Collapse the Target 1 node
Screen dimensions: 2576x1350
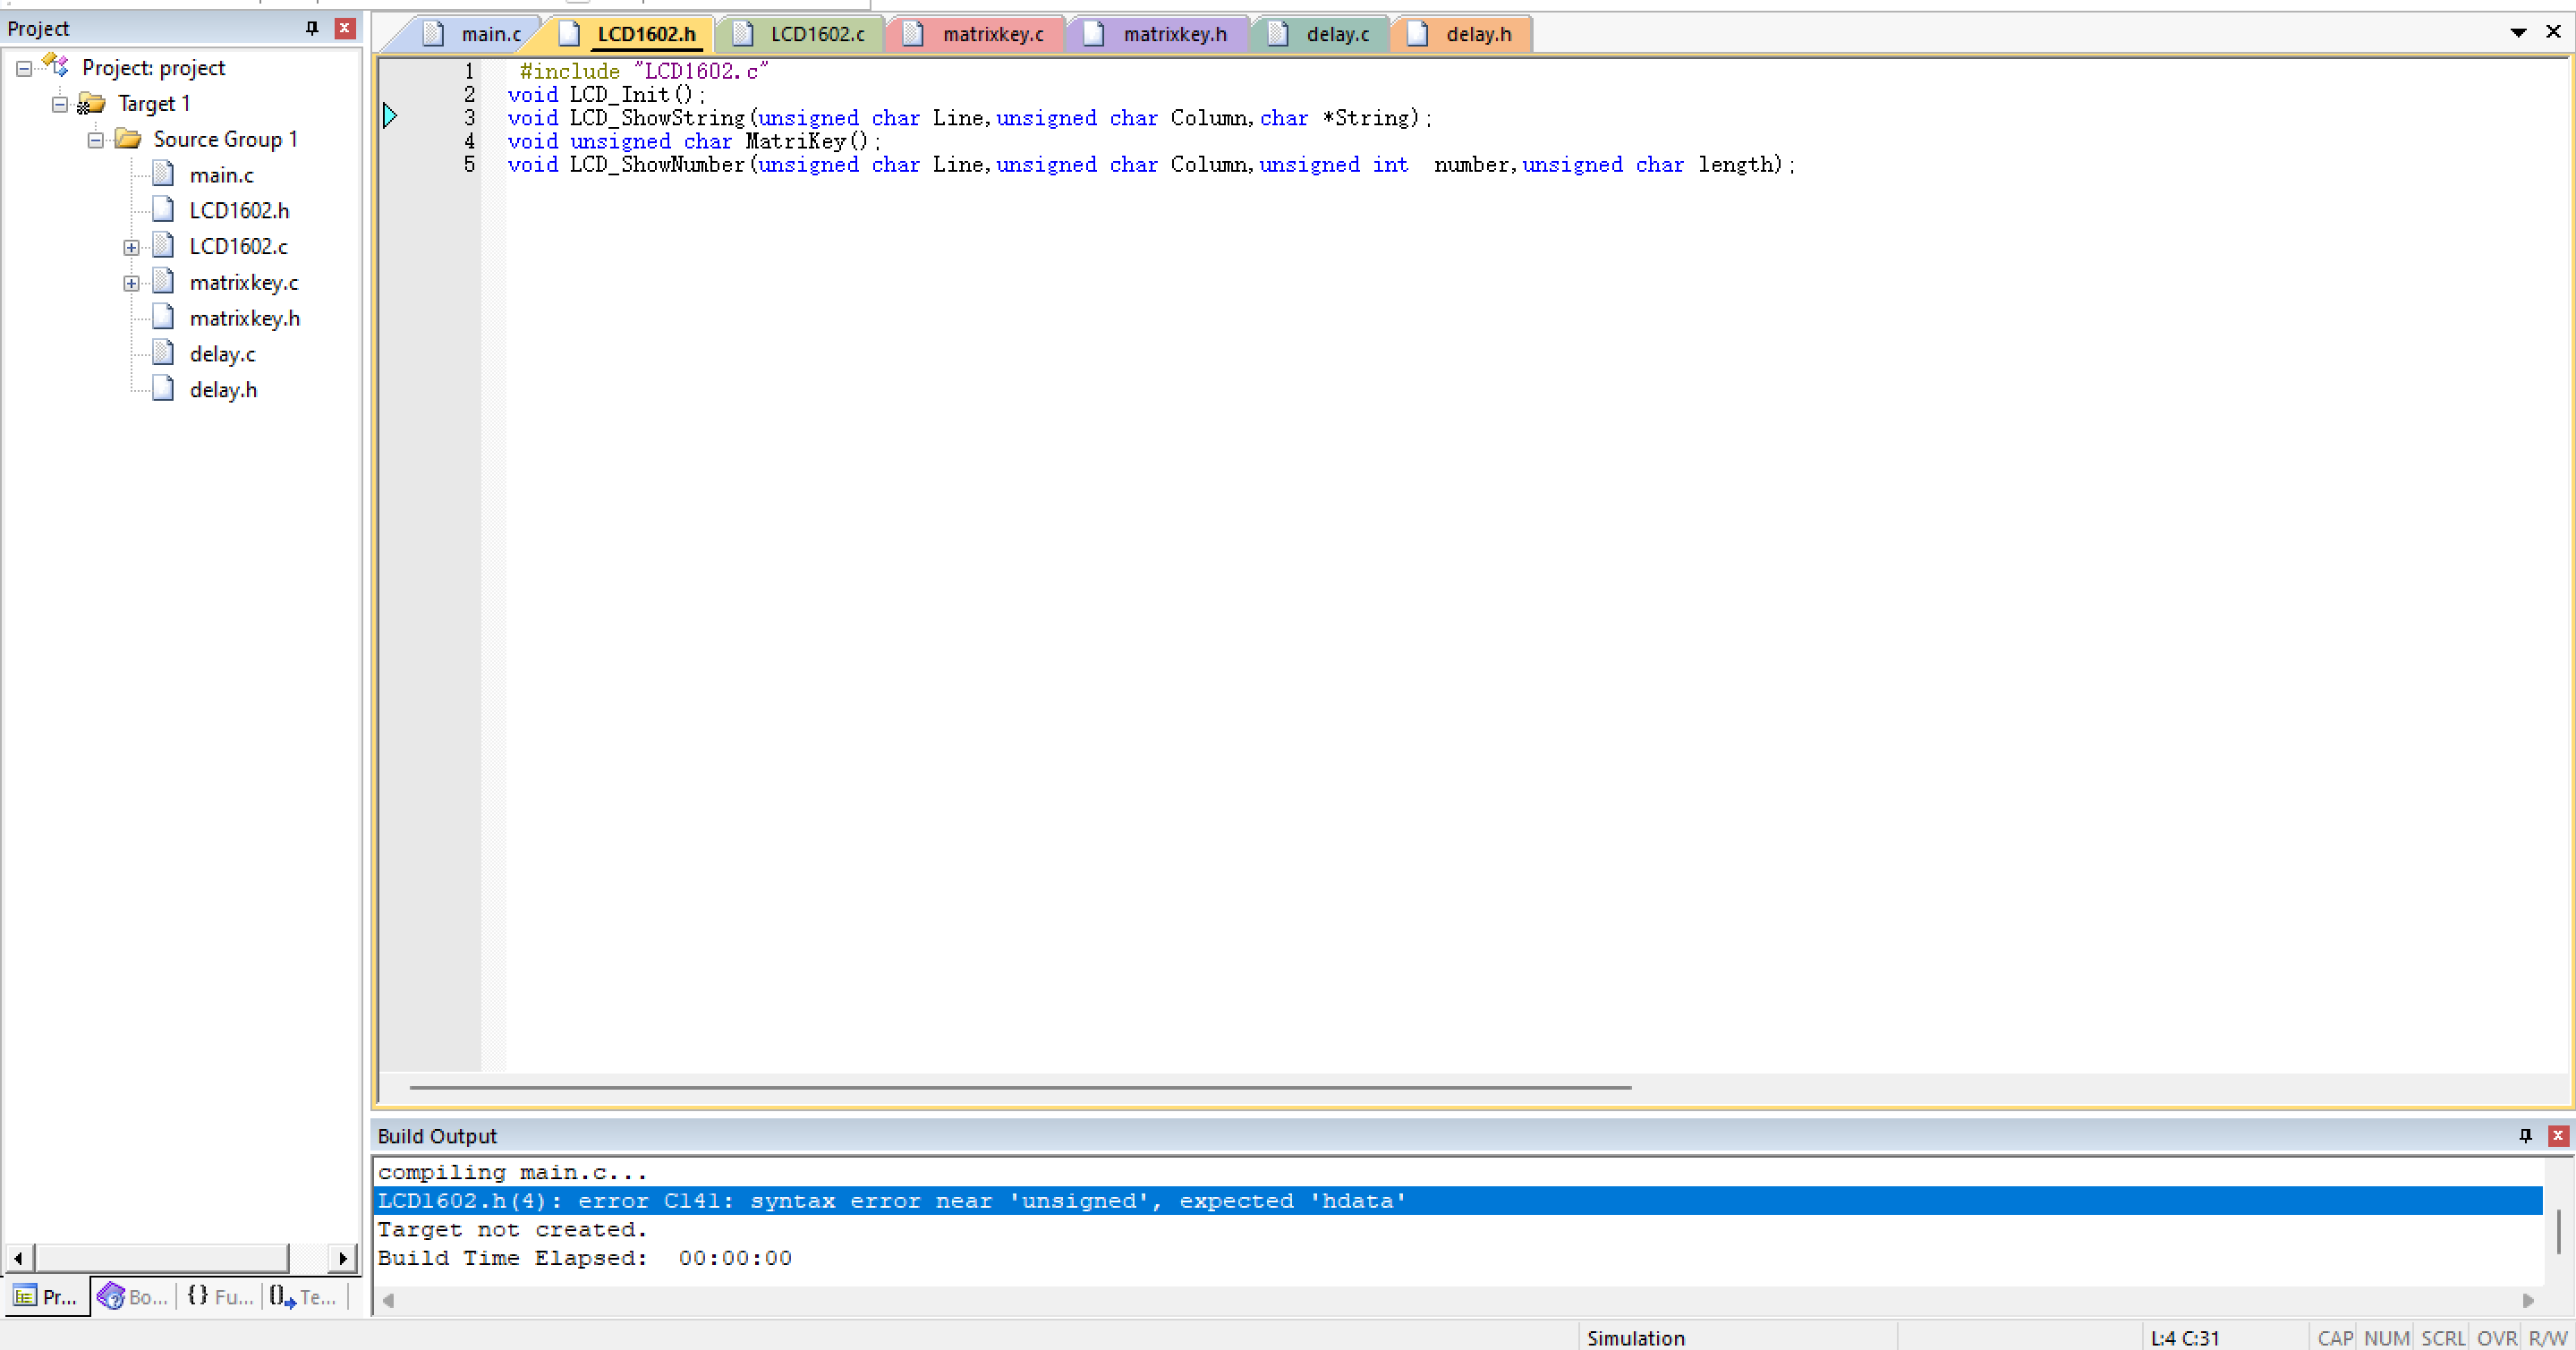tap(60, 104)
